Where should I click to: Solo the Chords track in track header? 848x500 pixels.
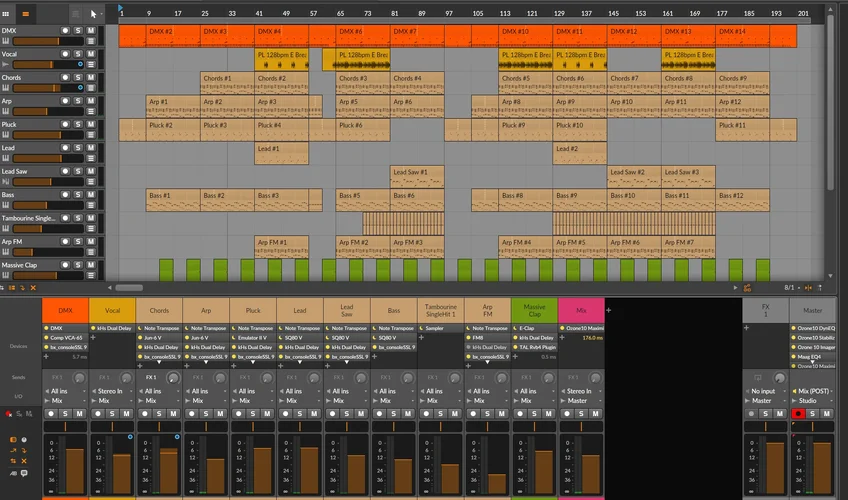(x=78, y=77)
